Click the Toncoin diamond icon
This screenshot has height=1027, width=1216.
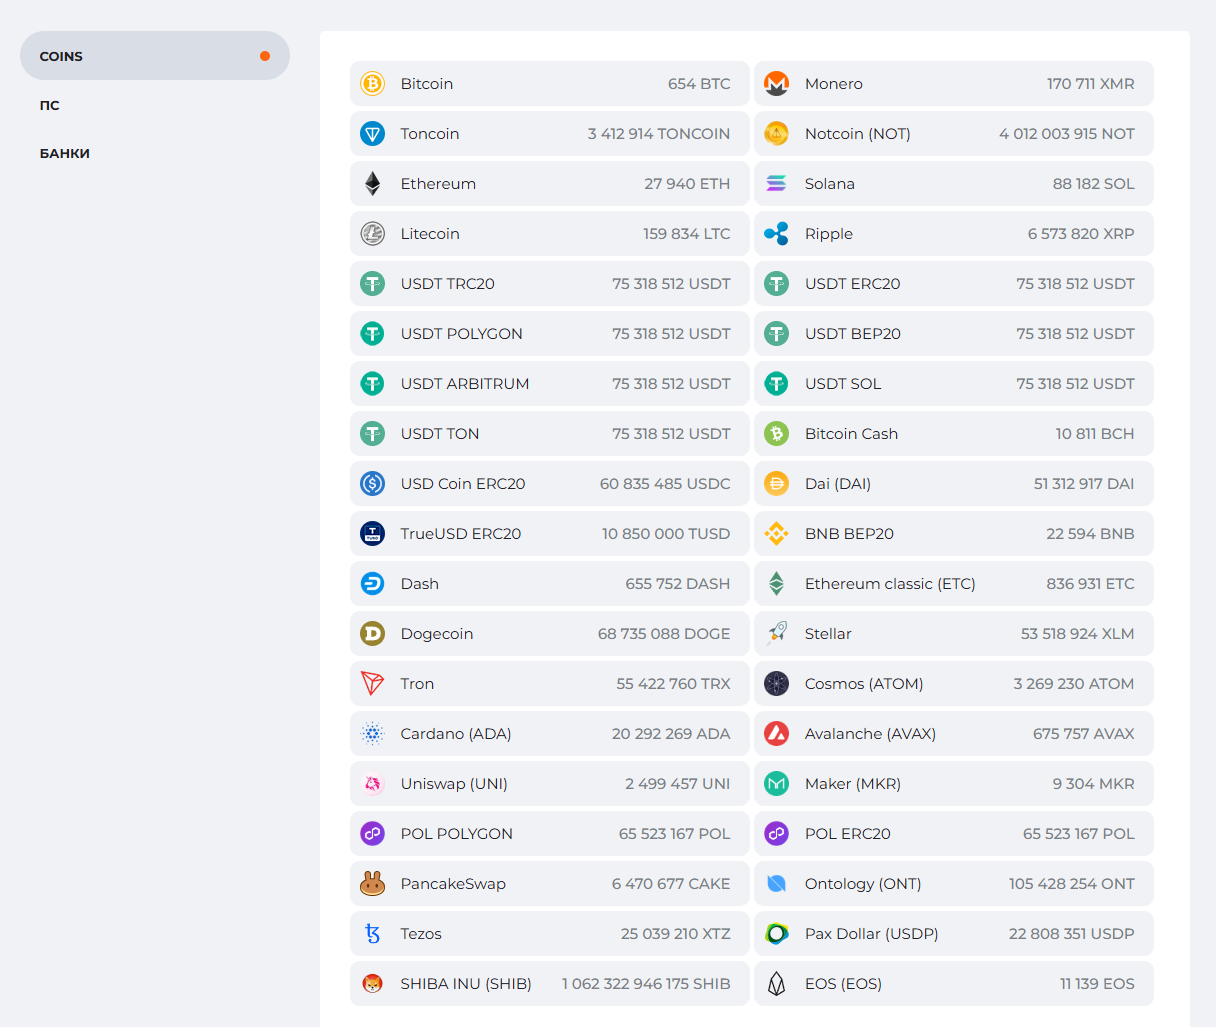point(373,134)
